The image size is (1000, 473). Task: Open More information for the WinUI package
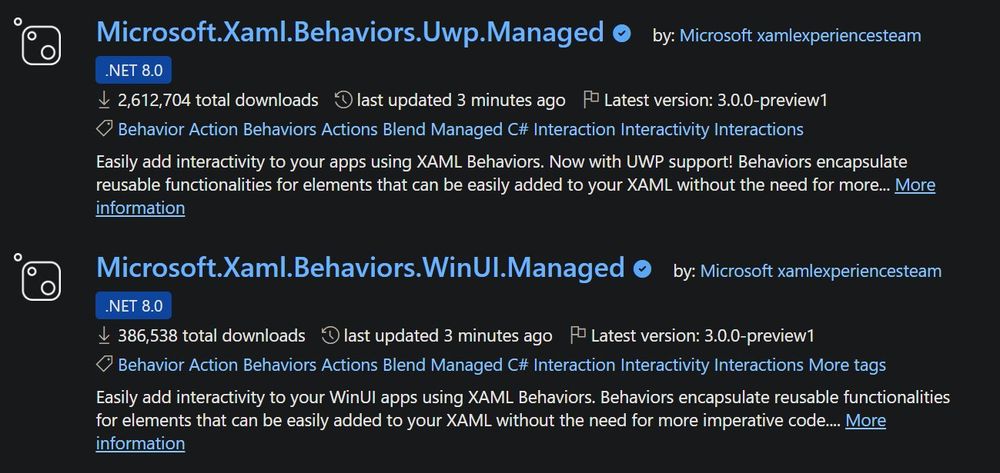[865, 421]
